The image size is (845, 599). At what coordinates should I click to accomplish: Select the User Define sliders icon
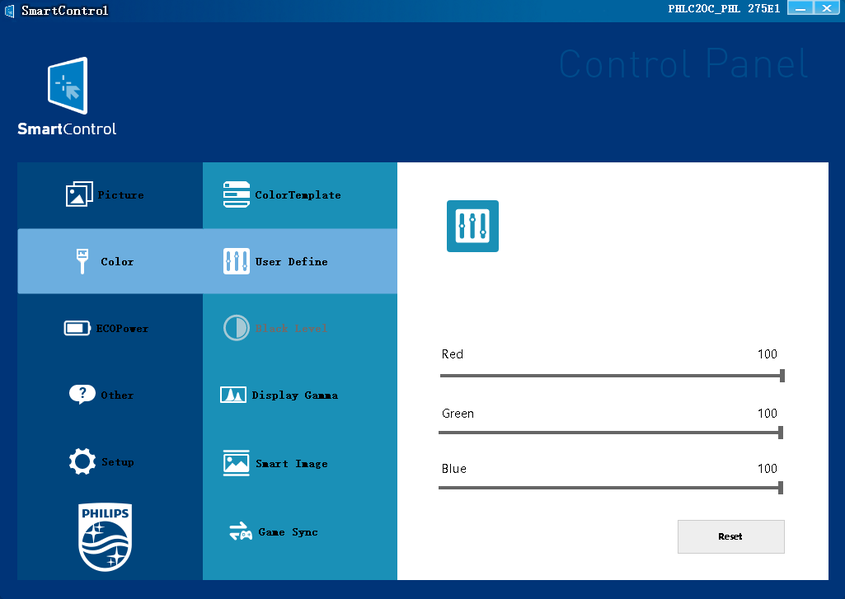click(236, 261)
